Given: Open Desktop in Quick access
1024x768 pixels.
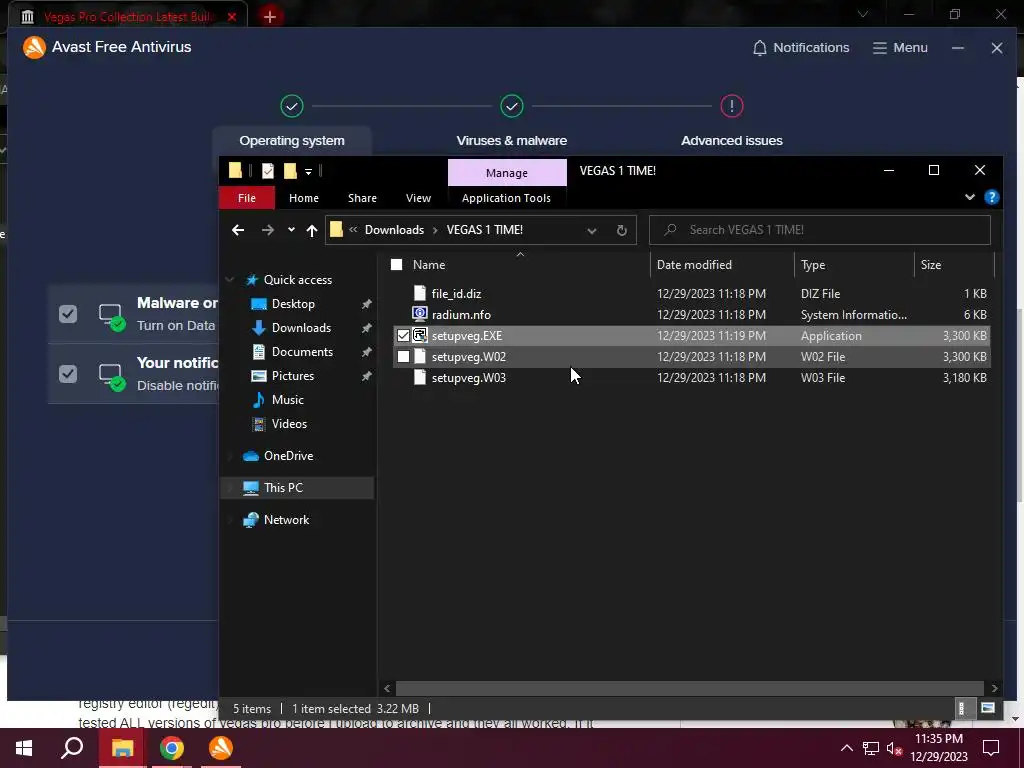Looking at the screenshot, I should (x=293, y=304).
